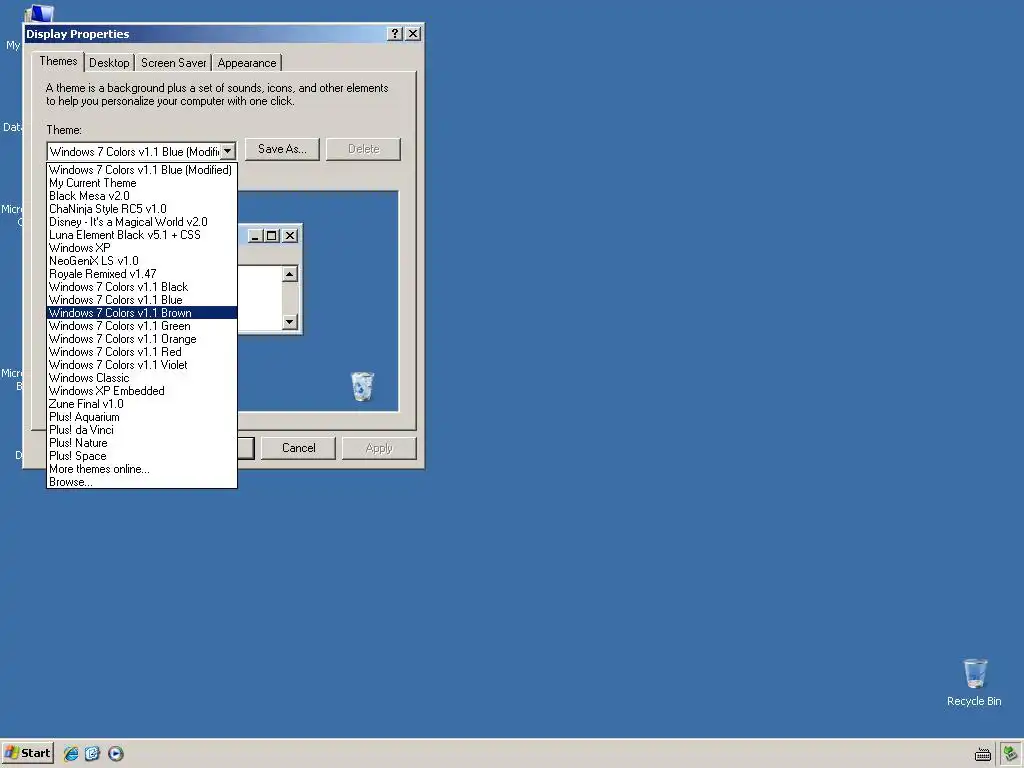Select Windows 7 Colors v1.1 Green
Image resolution: width=1024 pixels, height=768 pixels.
142,326
